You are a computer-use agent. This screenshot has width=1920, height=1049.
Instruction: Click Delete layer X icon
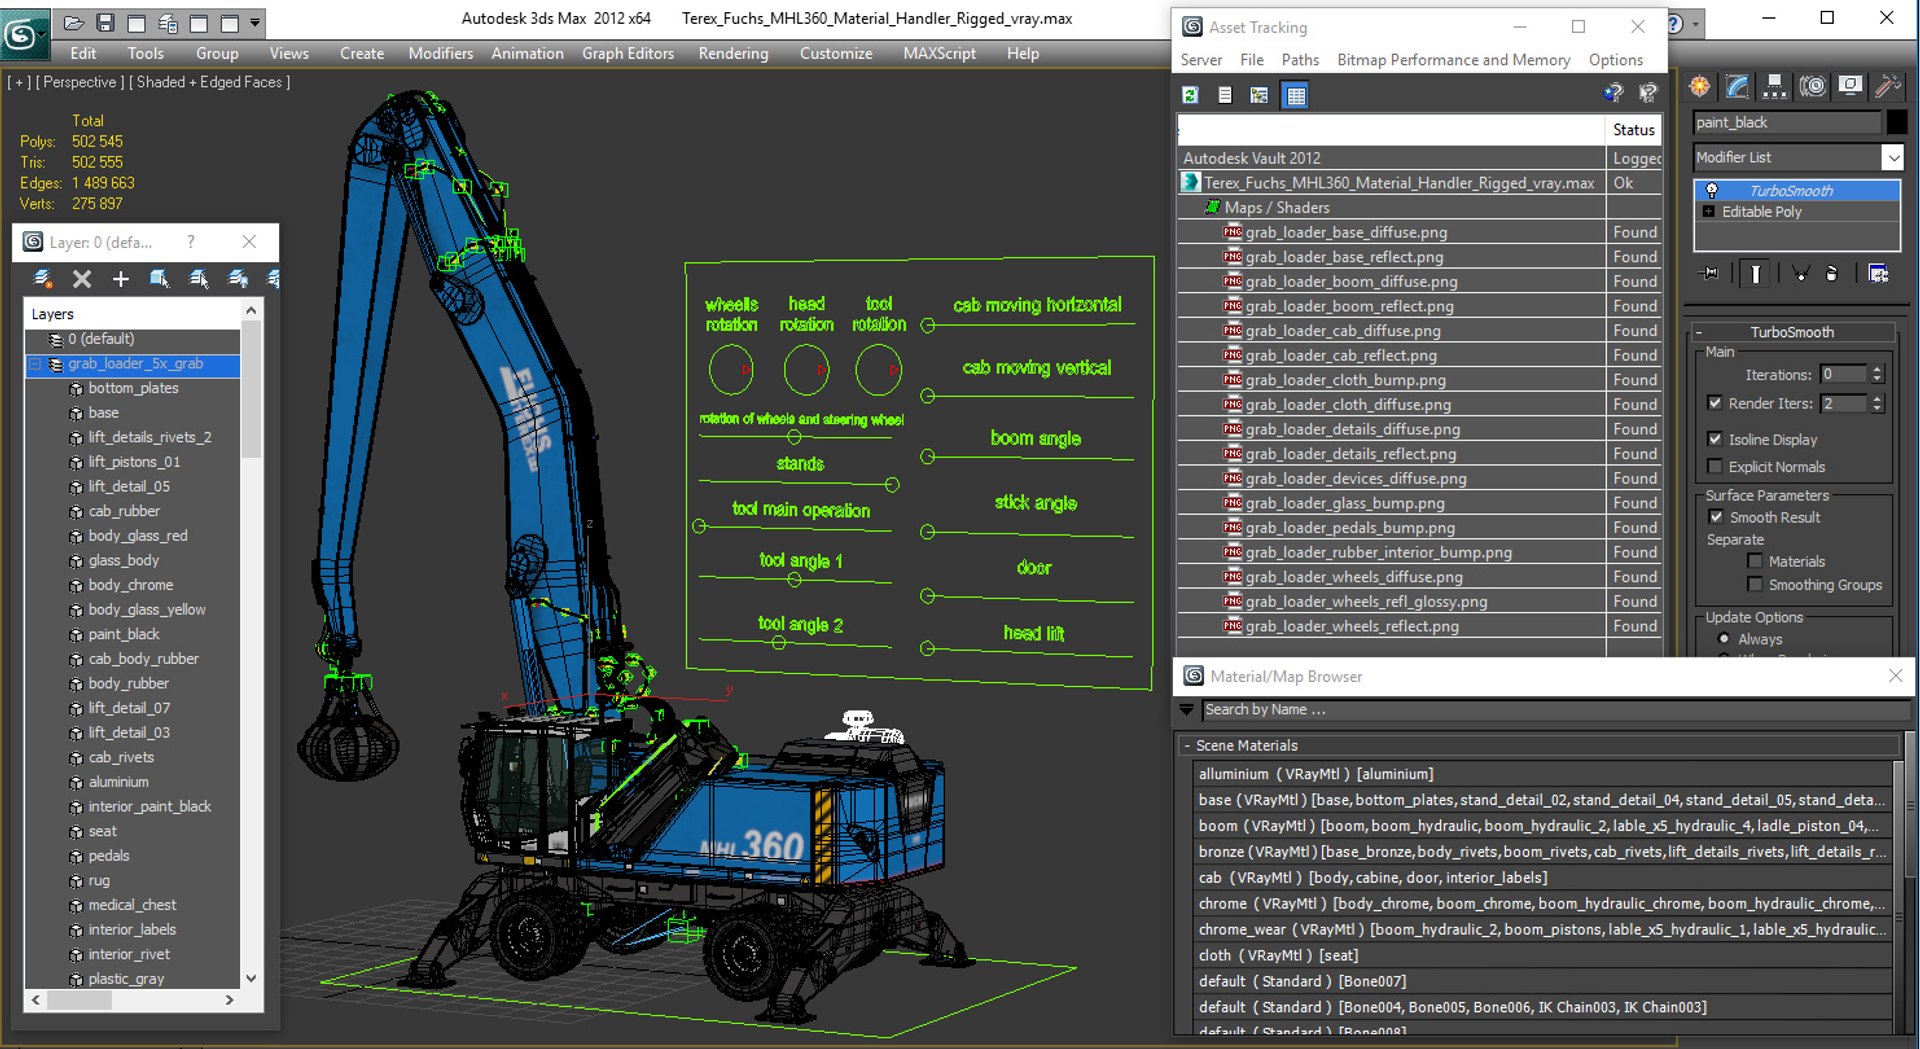click(x=82, y=279)
